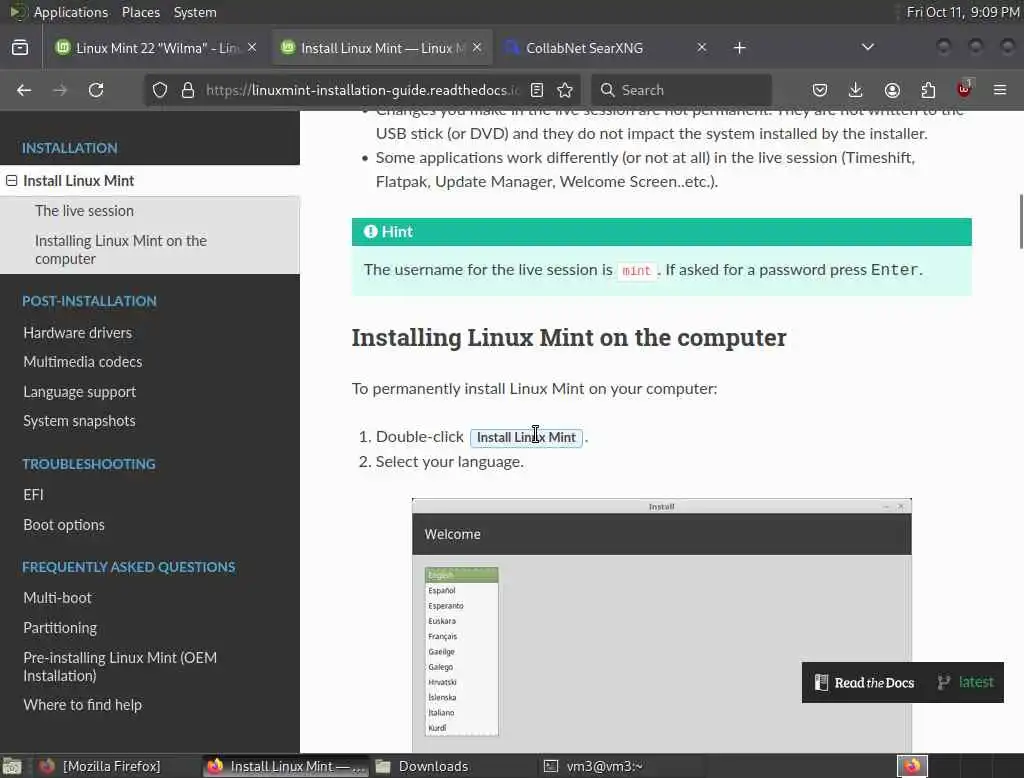View site security padlock info
Screen dimensions: 1024x778
tap(188, 90)
